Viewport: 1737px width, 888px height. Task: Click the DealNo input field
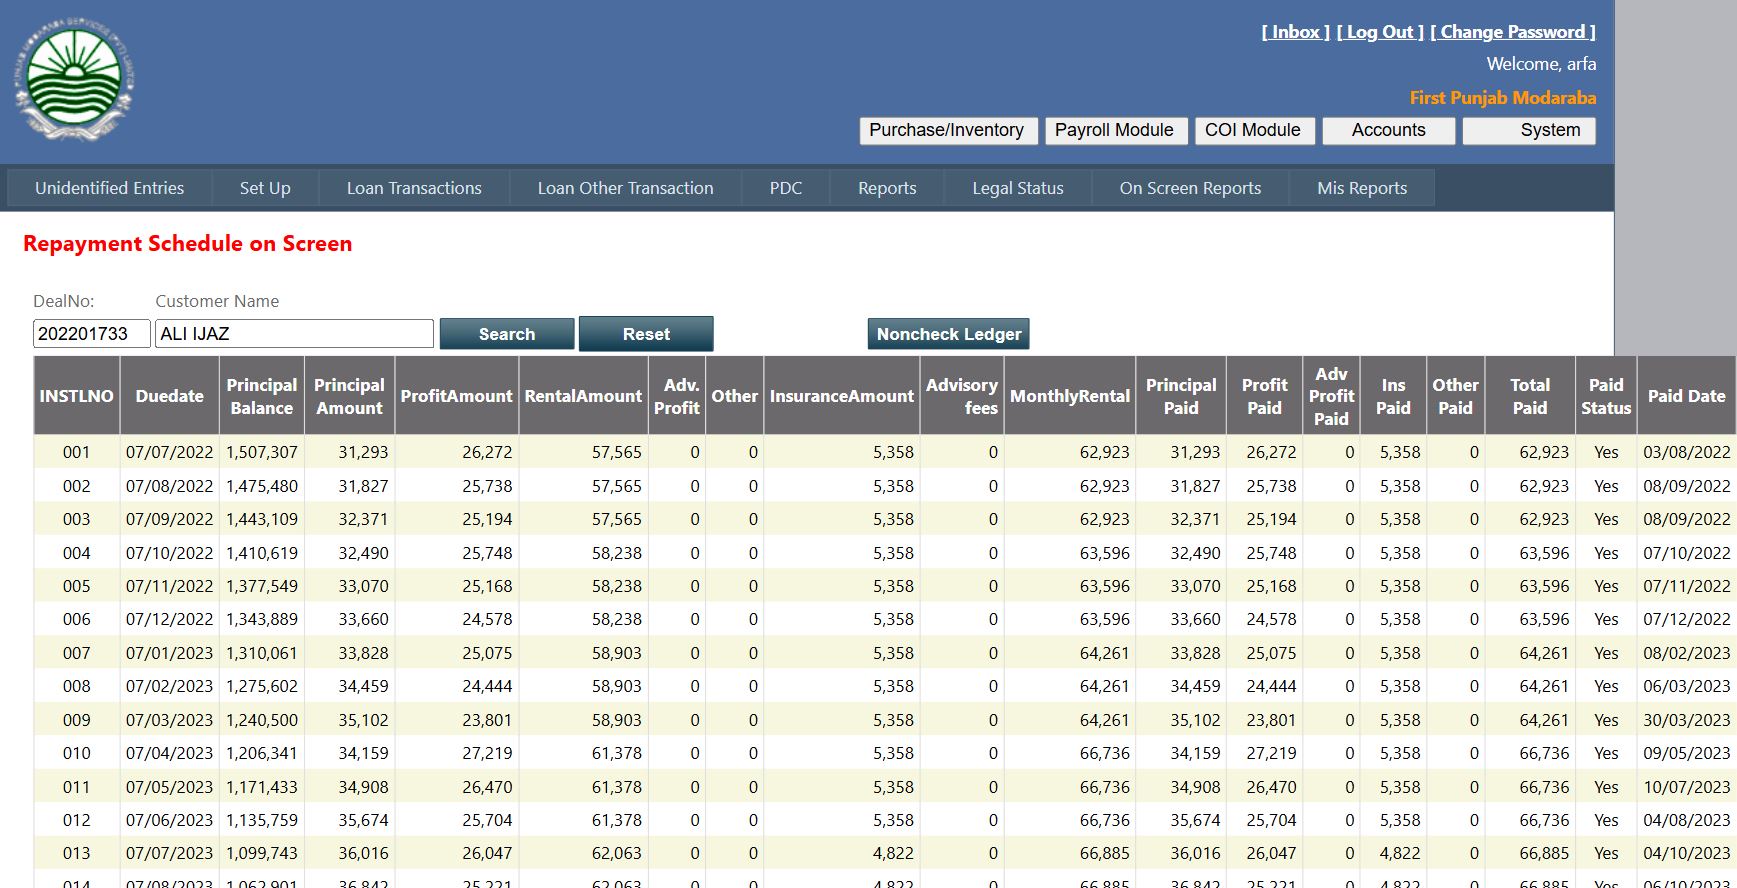point(92,334)
